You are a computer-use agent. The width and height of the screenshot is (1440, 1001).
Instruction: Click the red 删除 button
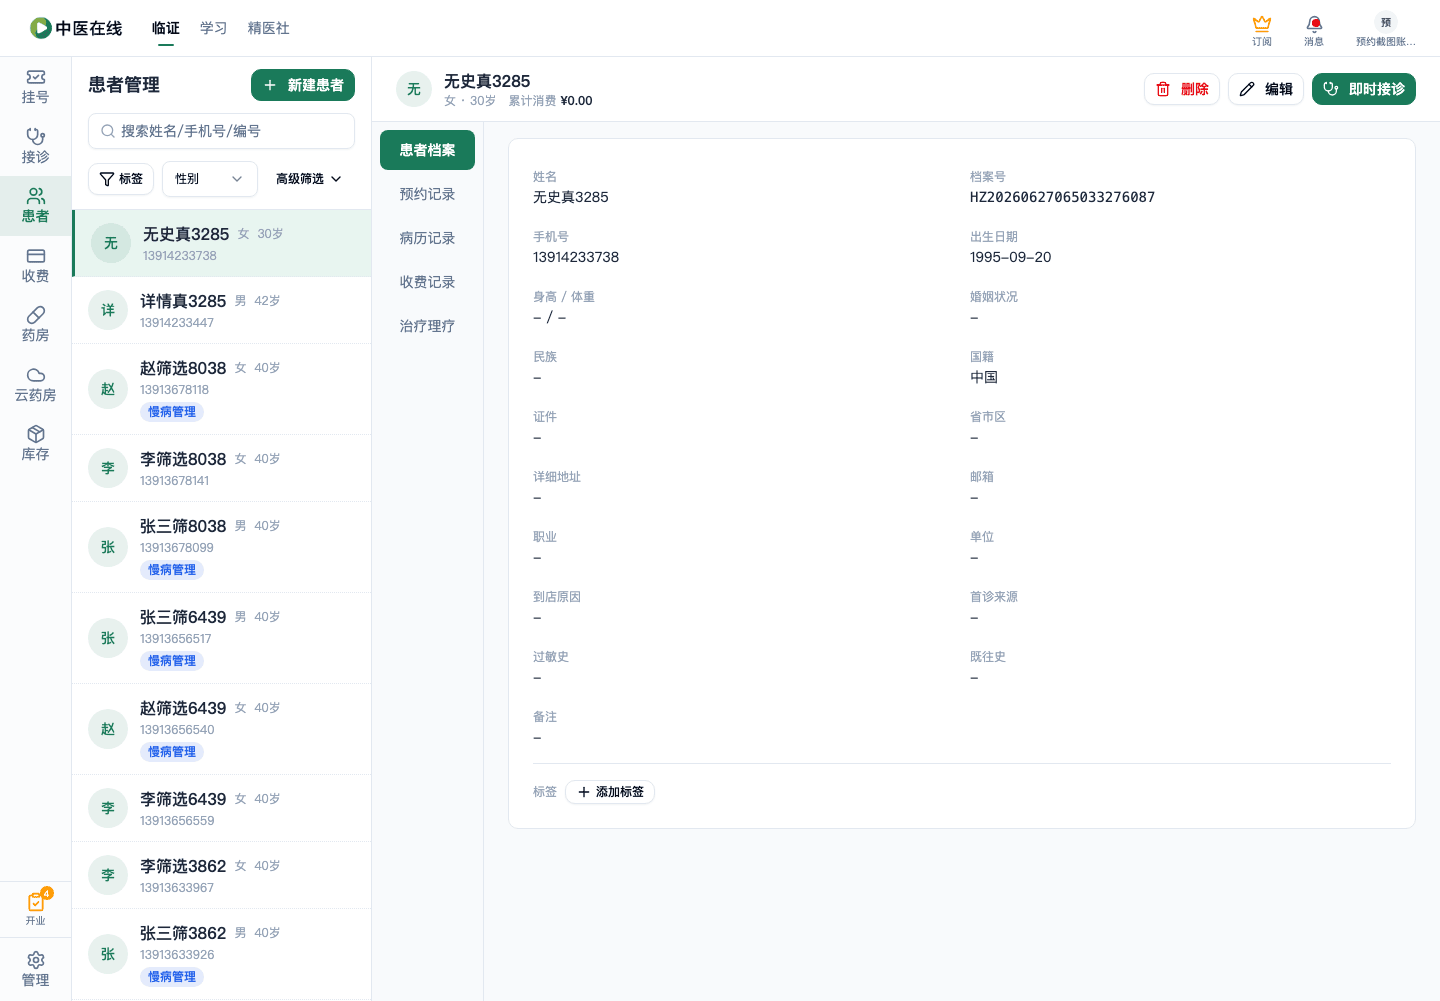click(x=1182, y=89)
